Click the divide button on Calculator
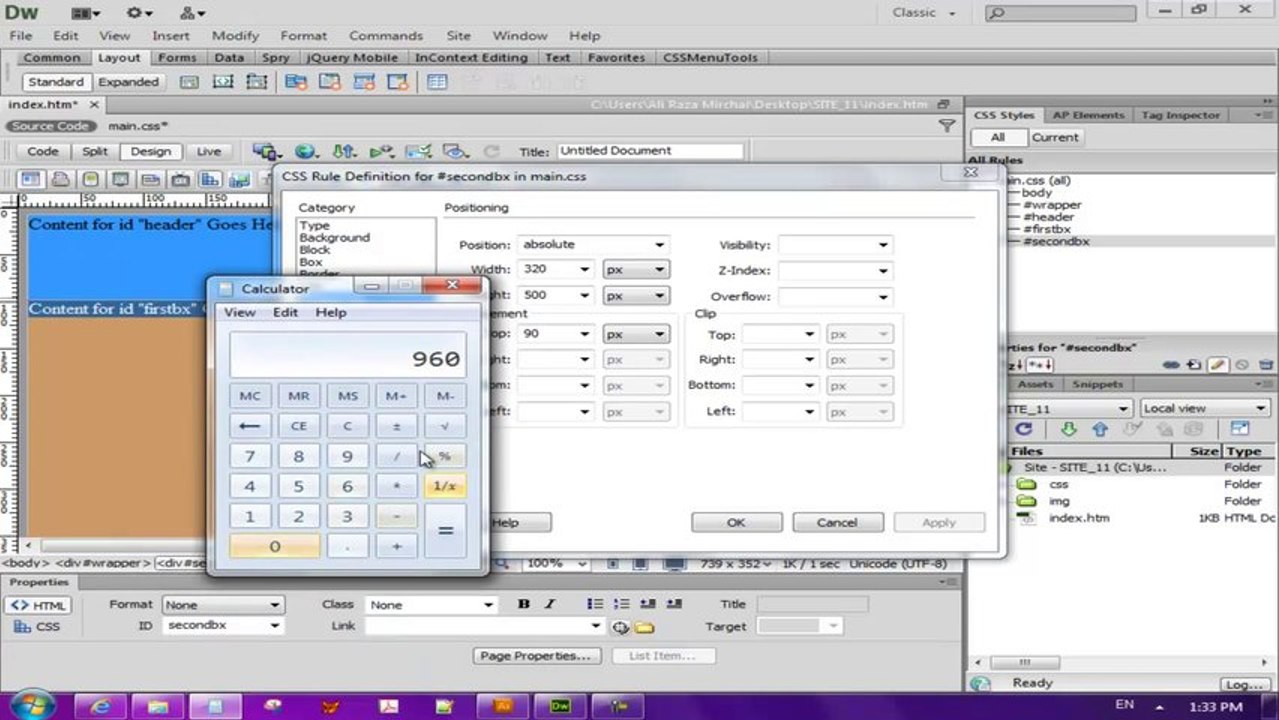 coord(396,456)
